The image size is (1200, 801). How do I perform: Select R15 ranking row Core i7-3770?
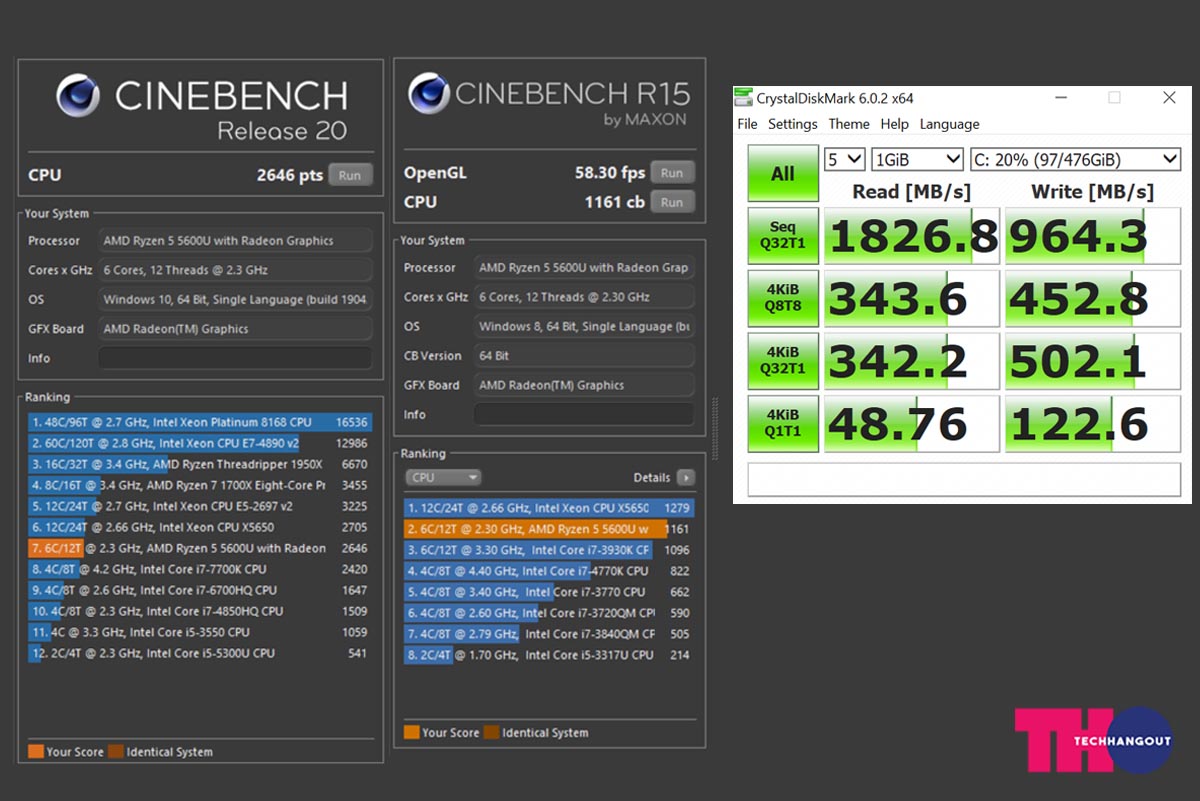(549, 592)
